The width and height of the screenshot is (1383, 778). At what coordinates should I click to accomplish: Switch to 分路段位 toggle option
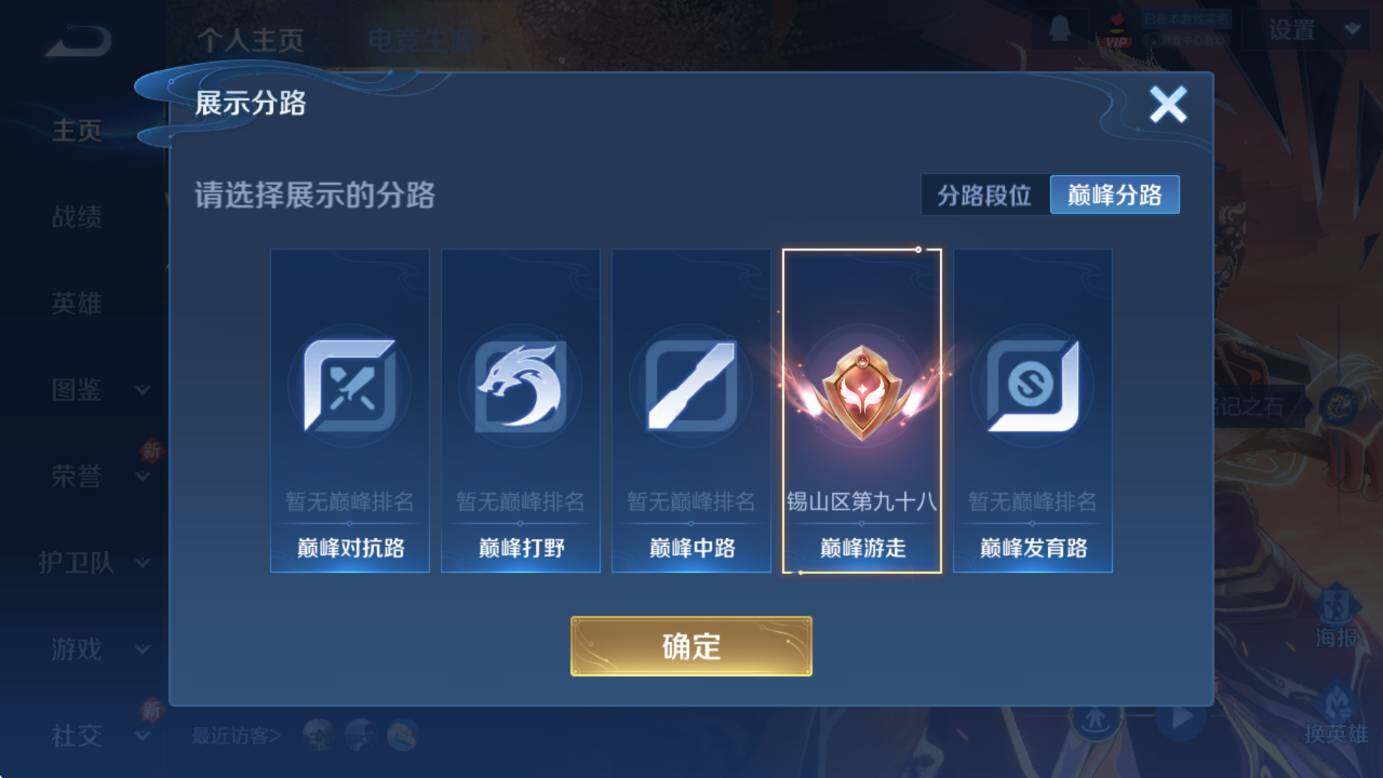pyautogui.click(x=984, y=195)
